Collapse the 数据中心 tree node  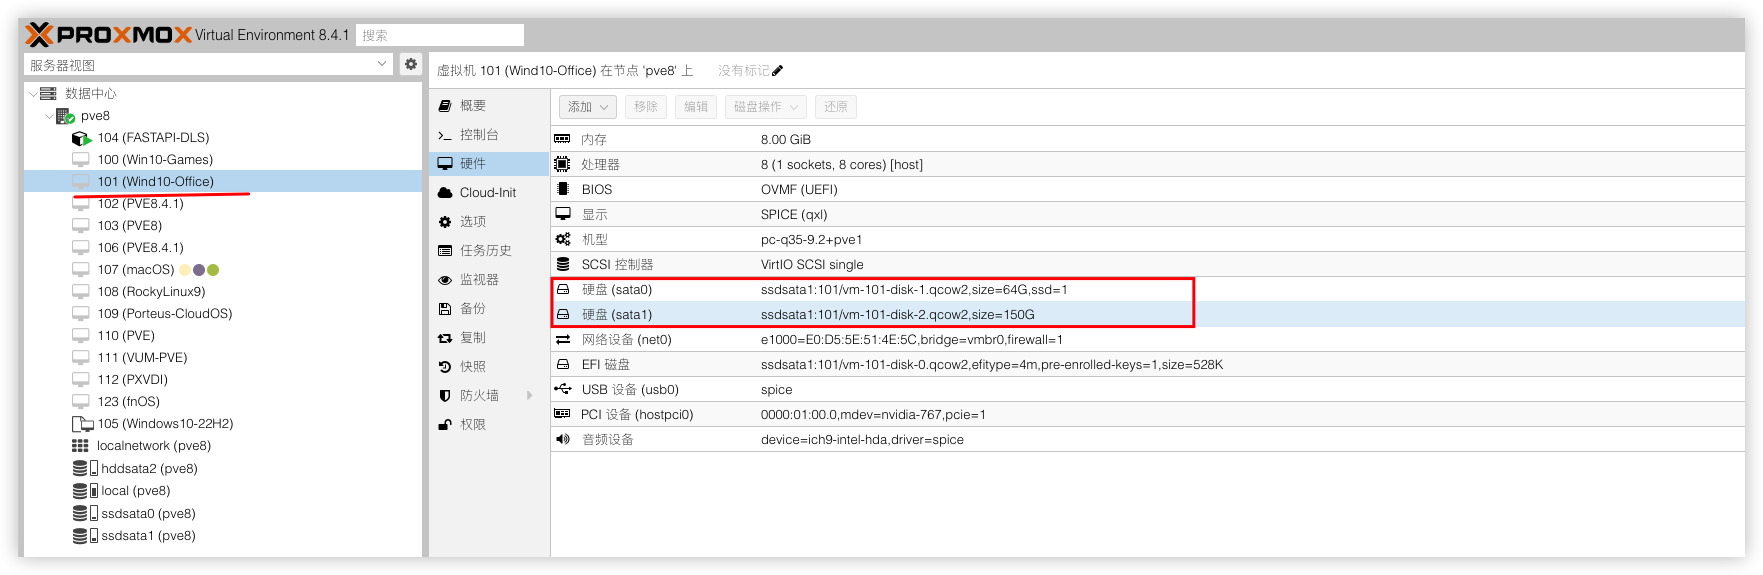click(x=33, y=94)
